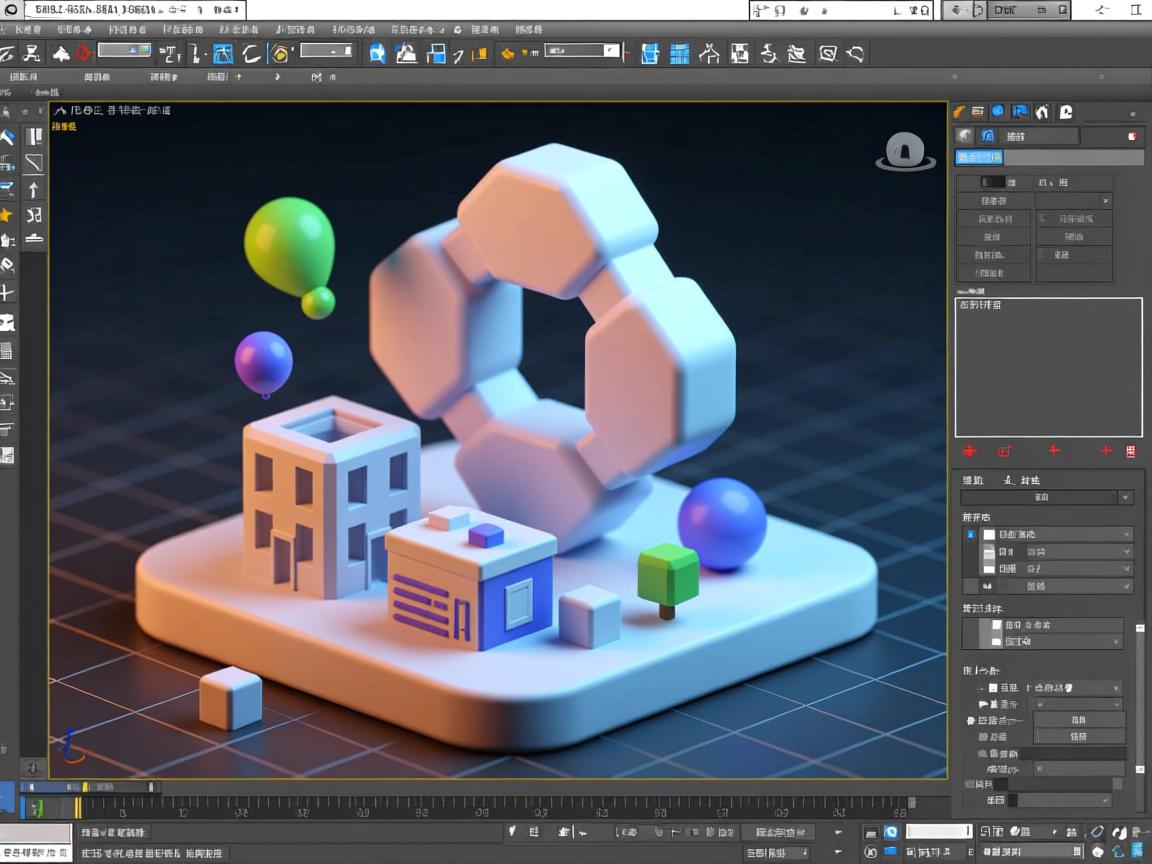Click the yellow star icon in left toolbar

pyautogui.click(x=7, y=215)
